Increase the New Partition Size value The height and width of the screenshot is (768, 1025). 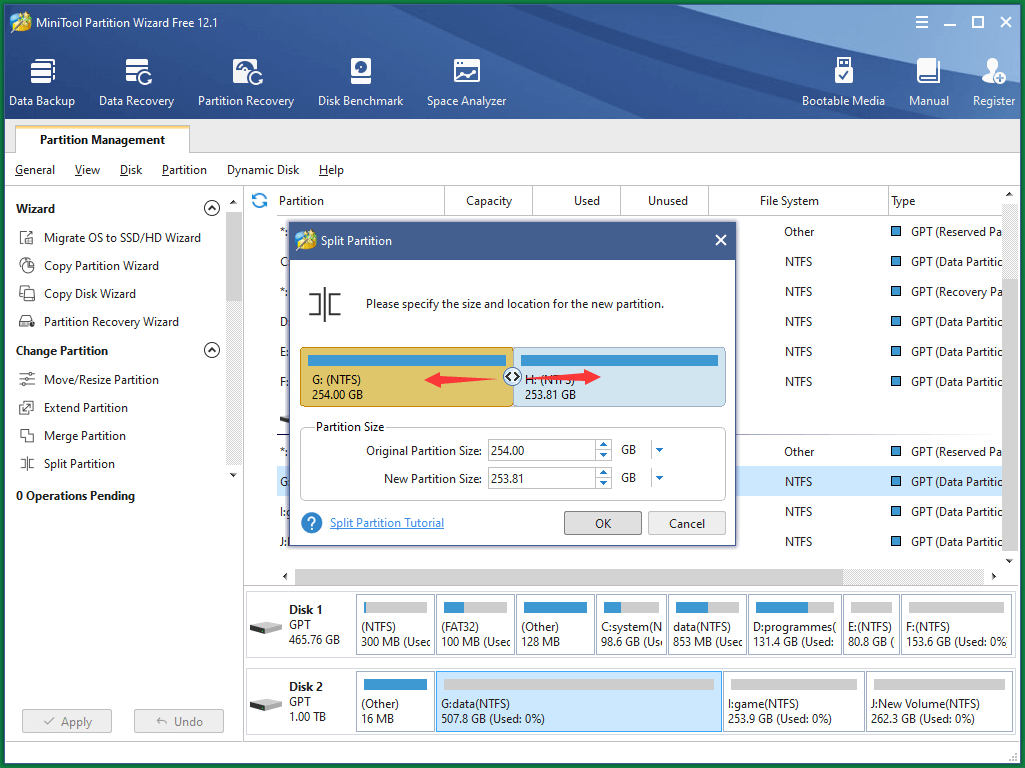pos(603,473)
